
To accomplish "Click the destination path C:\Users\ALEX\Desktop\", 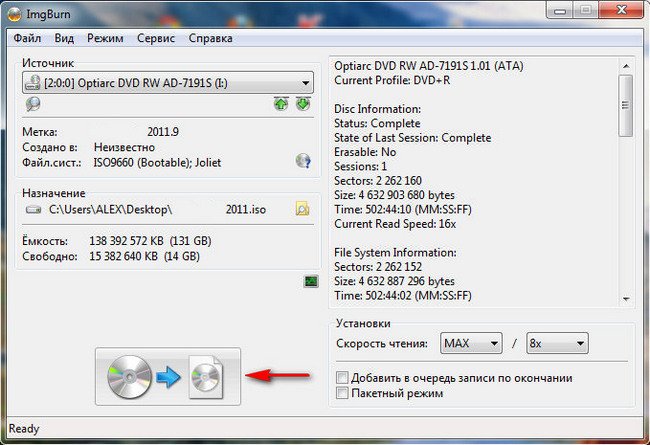I will pyautogui.click(x=110, y=209).
